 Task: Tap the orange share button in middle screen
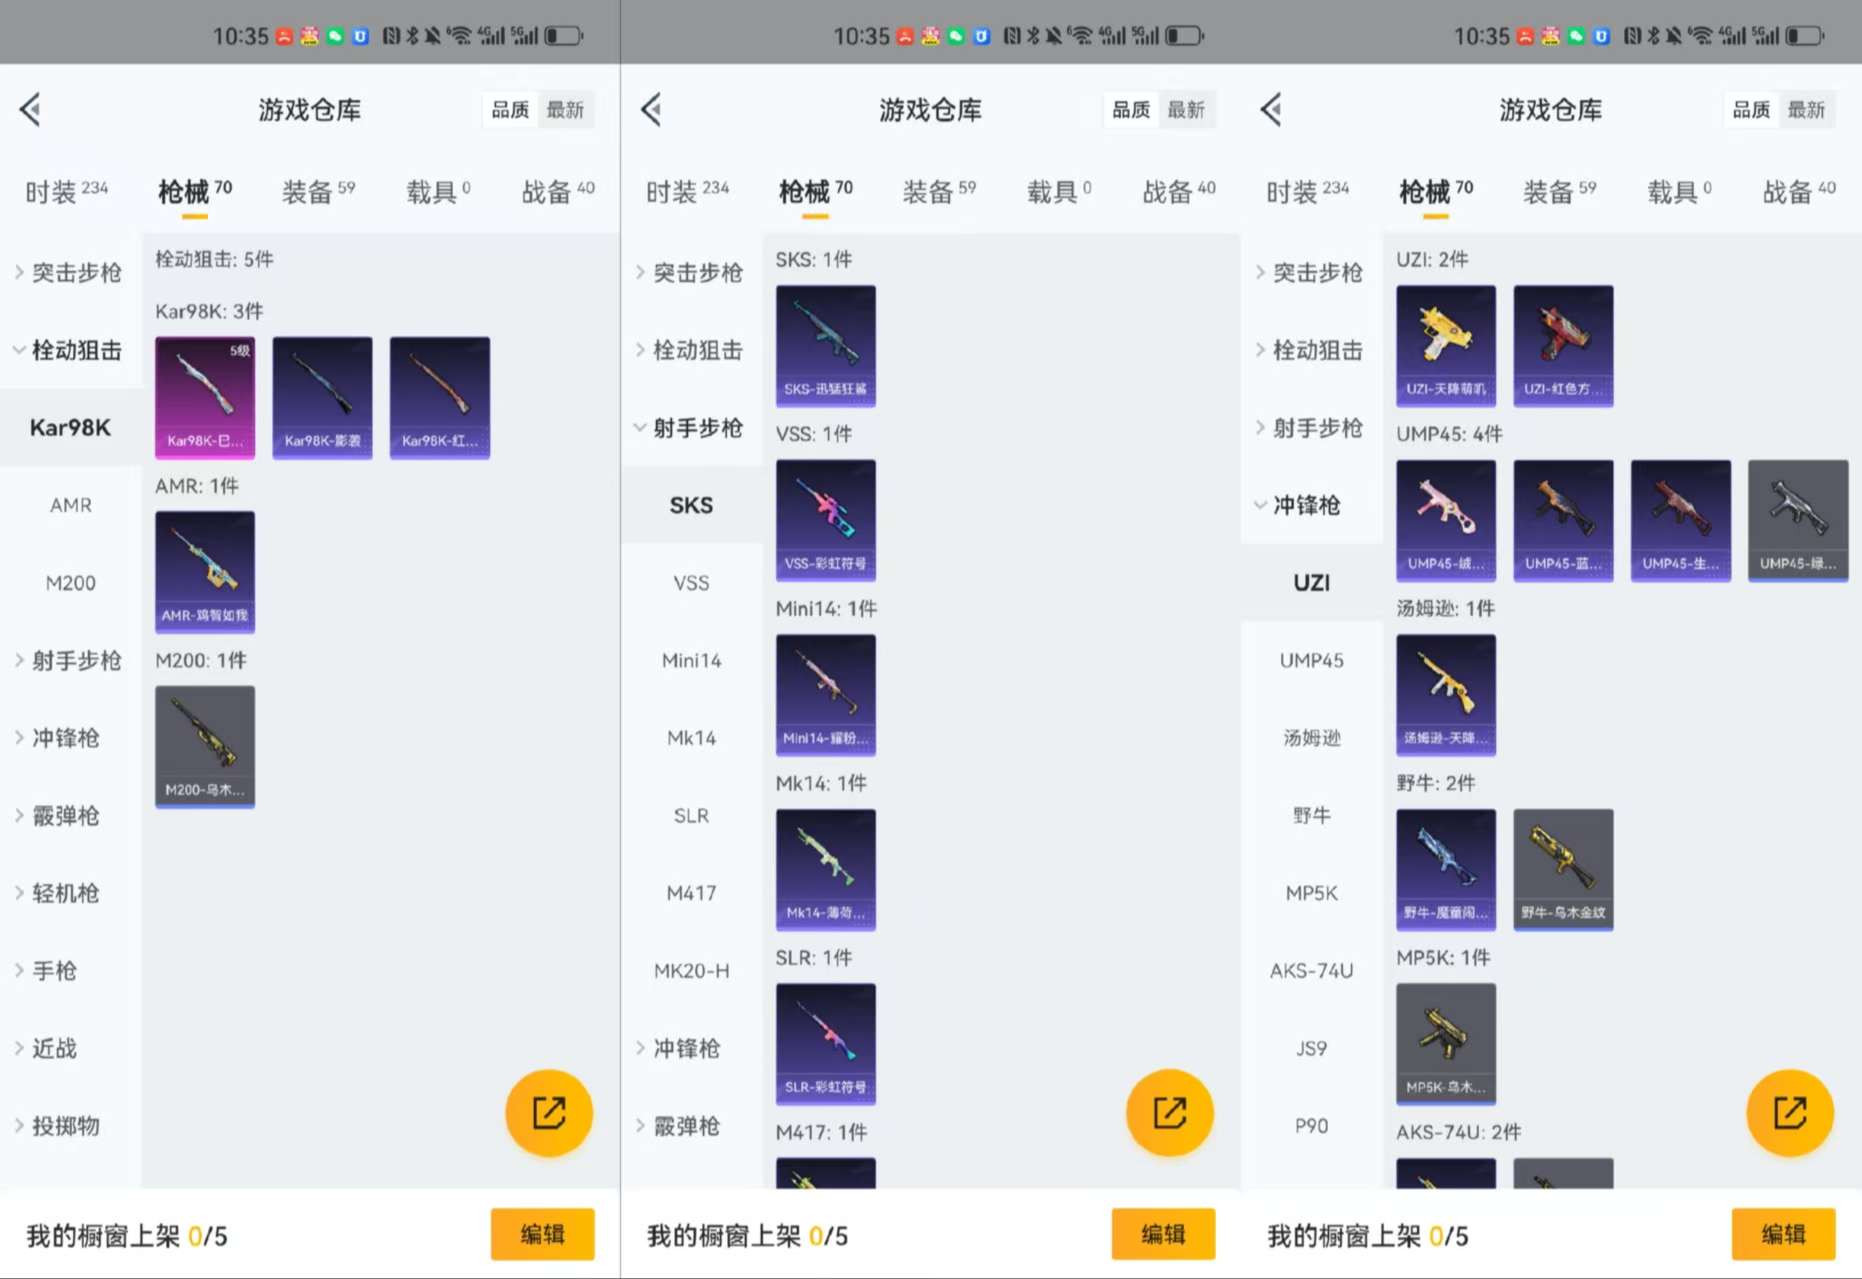1170,1113
